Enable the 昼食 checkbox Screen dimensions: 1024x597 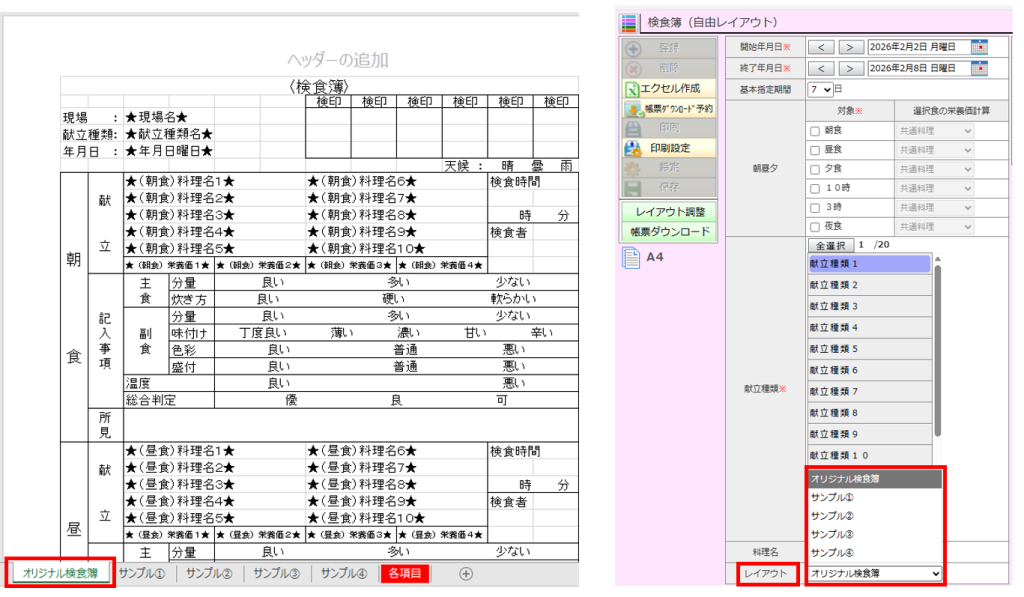(x=815, y=150)
